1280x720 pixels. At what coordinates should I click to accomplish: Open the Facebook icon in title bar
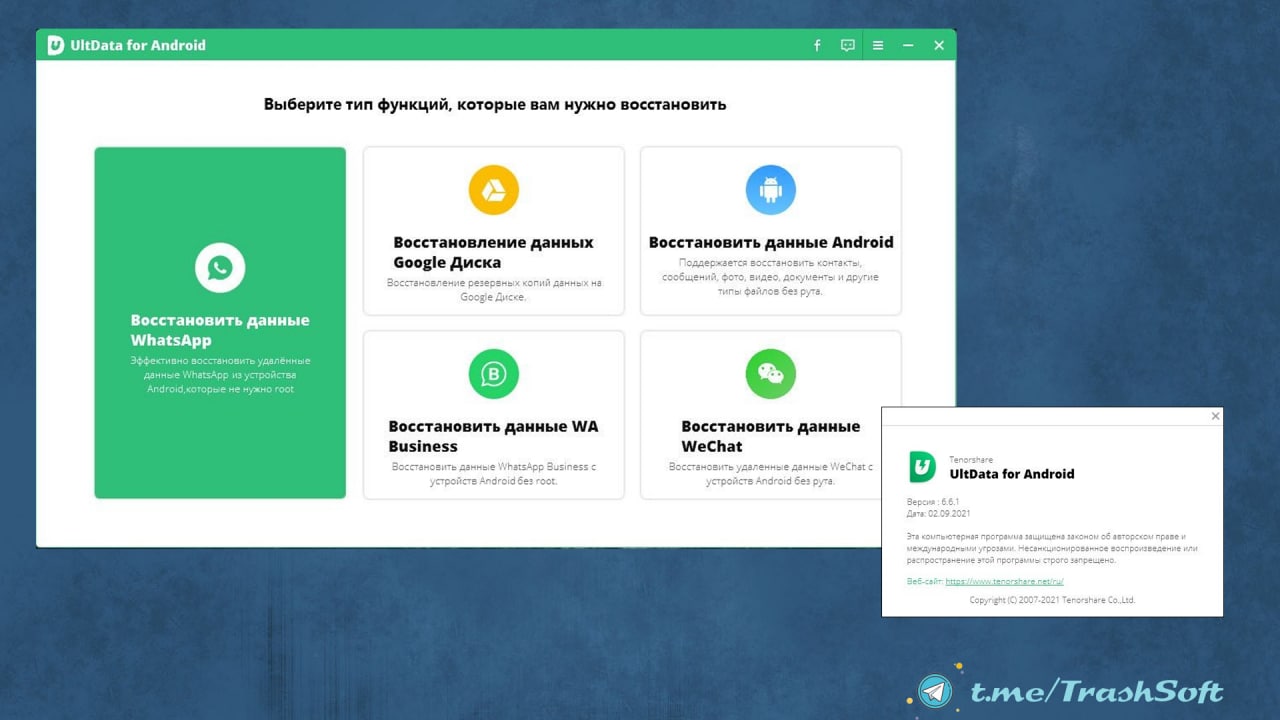pyautogui.click(x=817, y=45)
